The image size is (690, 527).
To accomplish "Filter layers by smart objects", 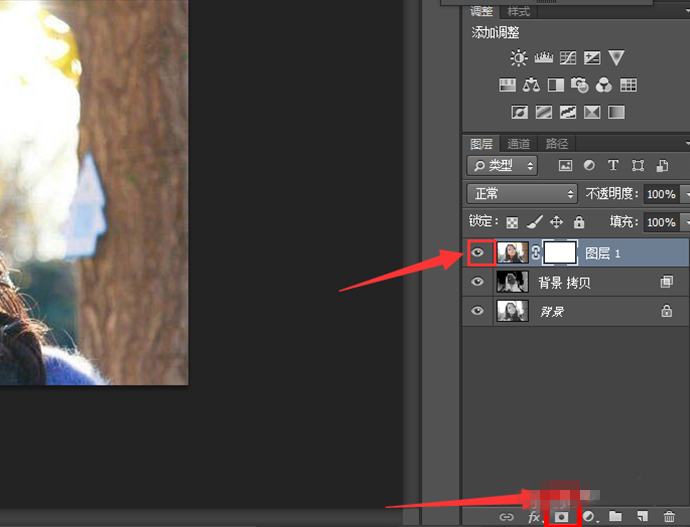I will point(662,165).
